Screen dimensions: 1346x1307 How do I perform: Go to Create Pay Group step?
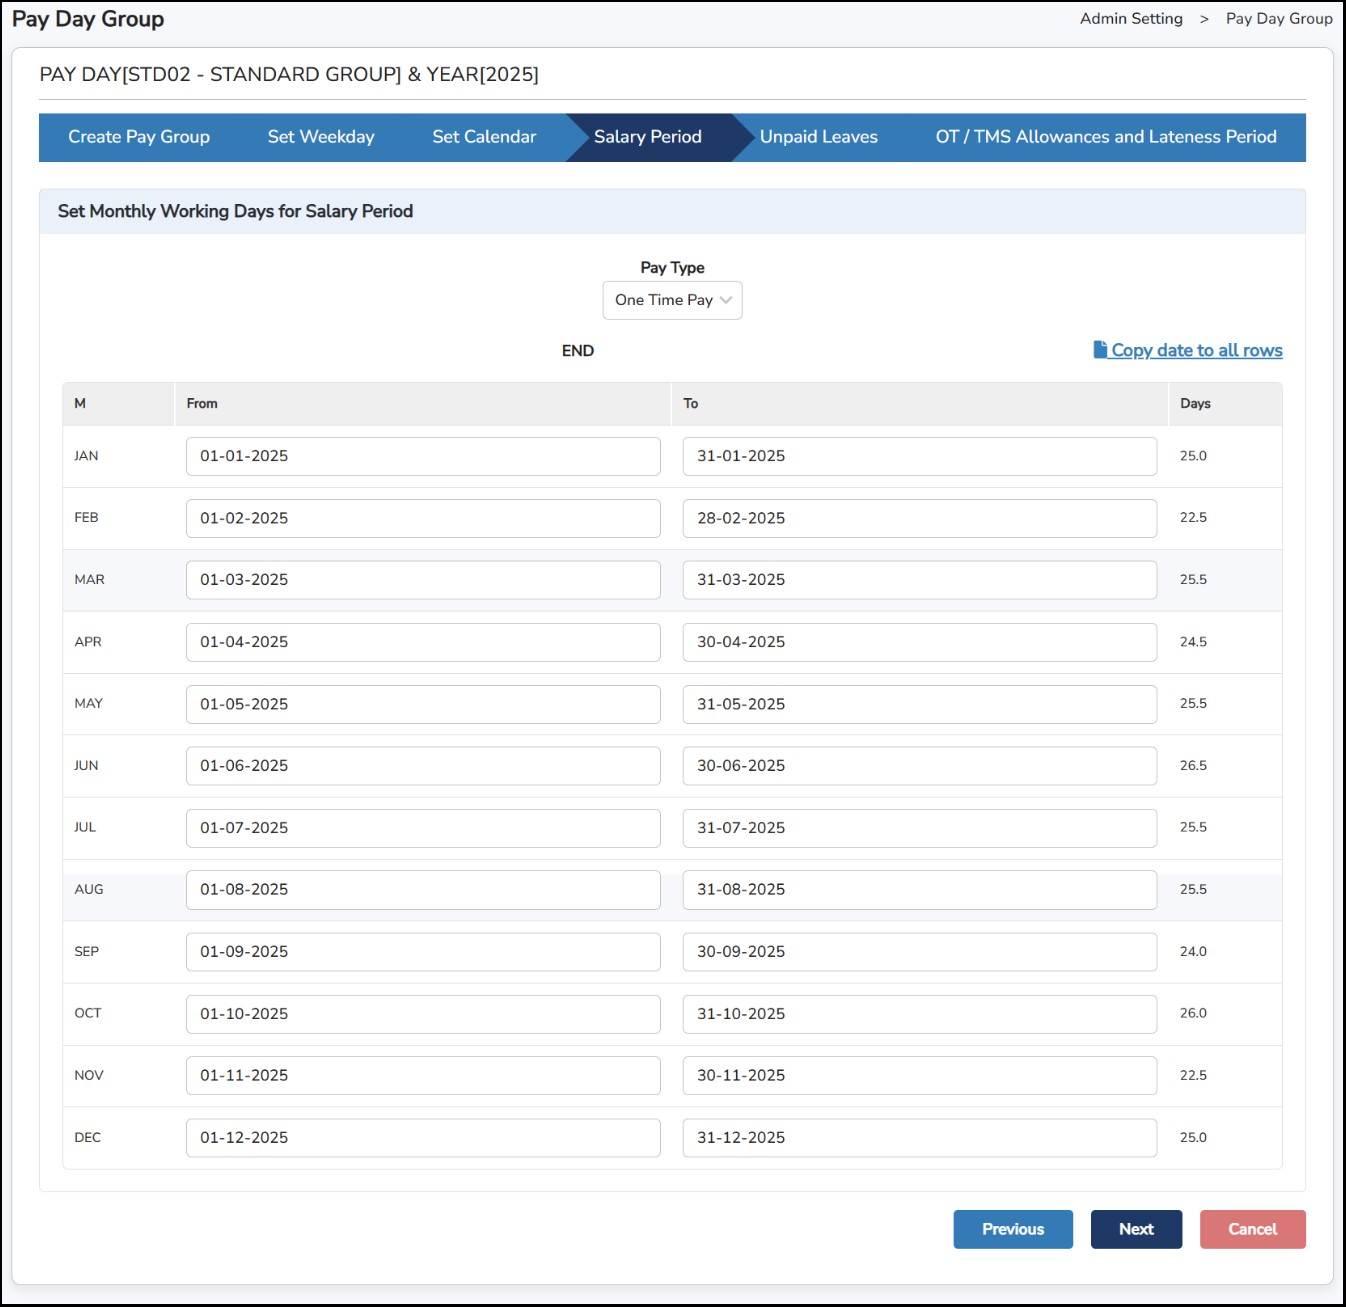[x=139, y=137]
